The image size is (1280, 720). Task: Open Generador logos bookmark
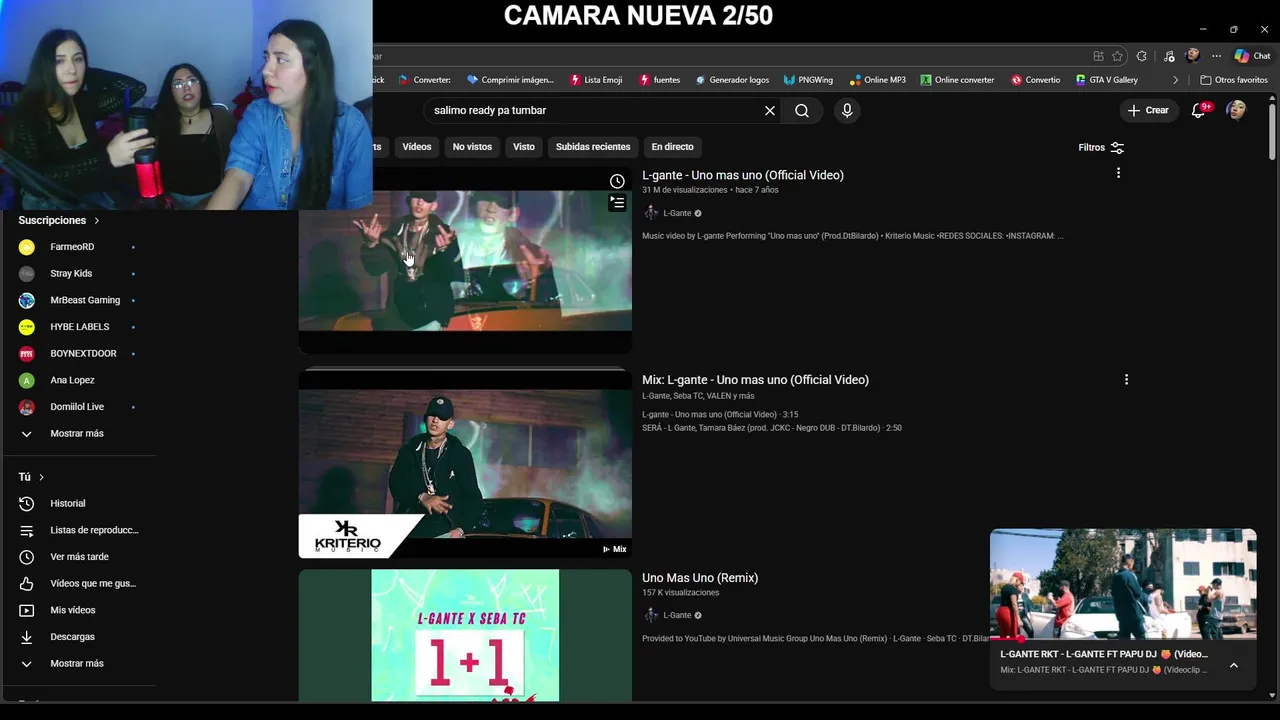coord(731,80)
